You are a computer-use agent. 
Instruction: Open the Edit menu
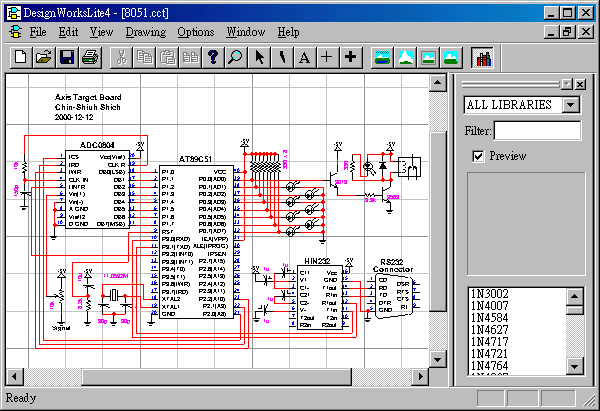(x=68, y=32)
